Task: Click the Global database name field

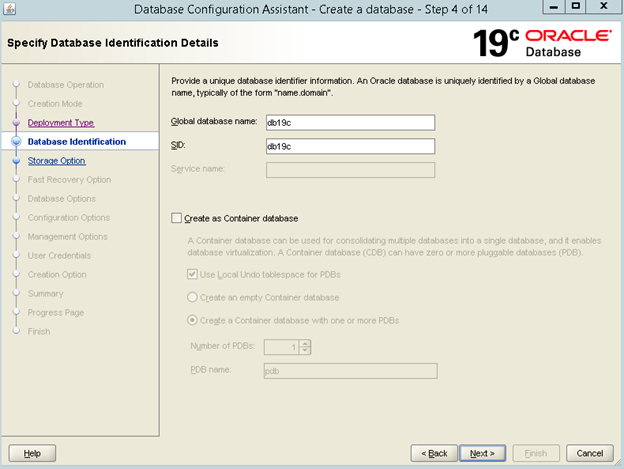Action: [x=350, y=123]
